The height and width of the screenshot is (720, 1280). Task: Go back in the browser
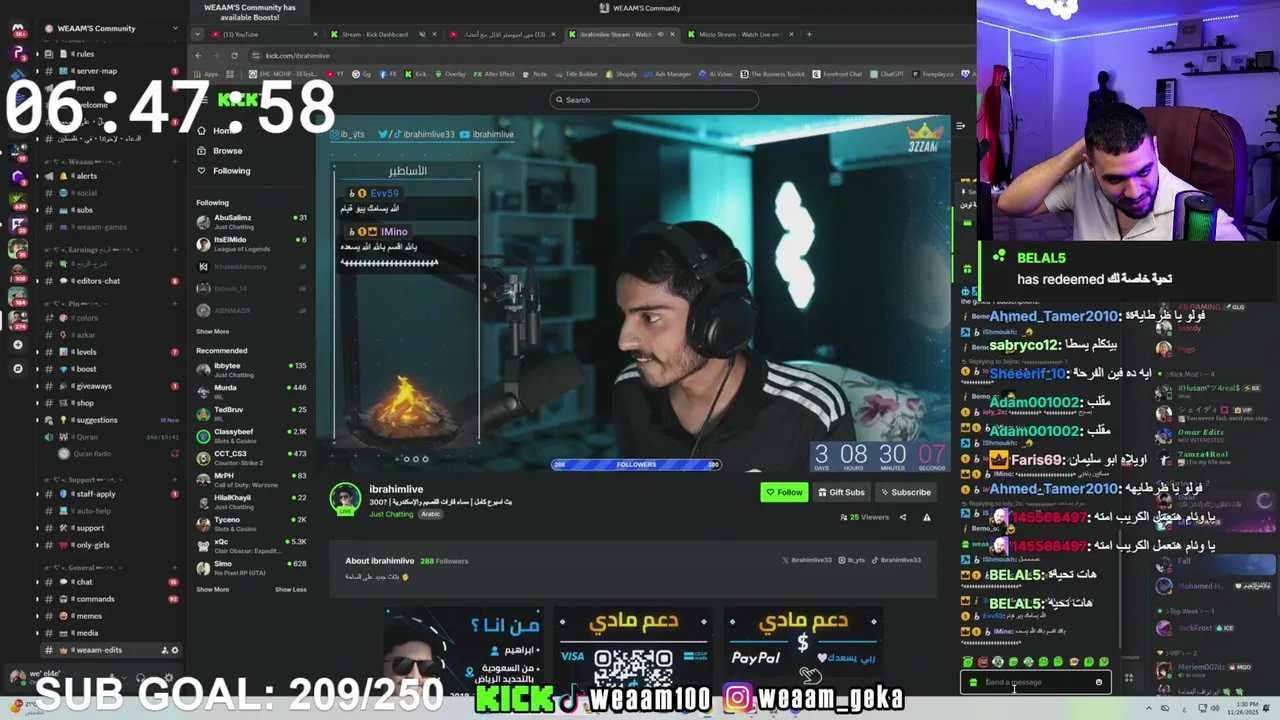[x=198, y=55]
